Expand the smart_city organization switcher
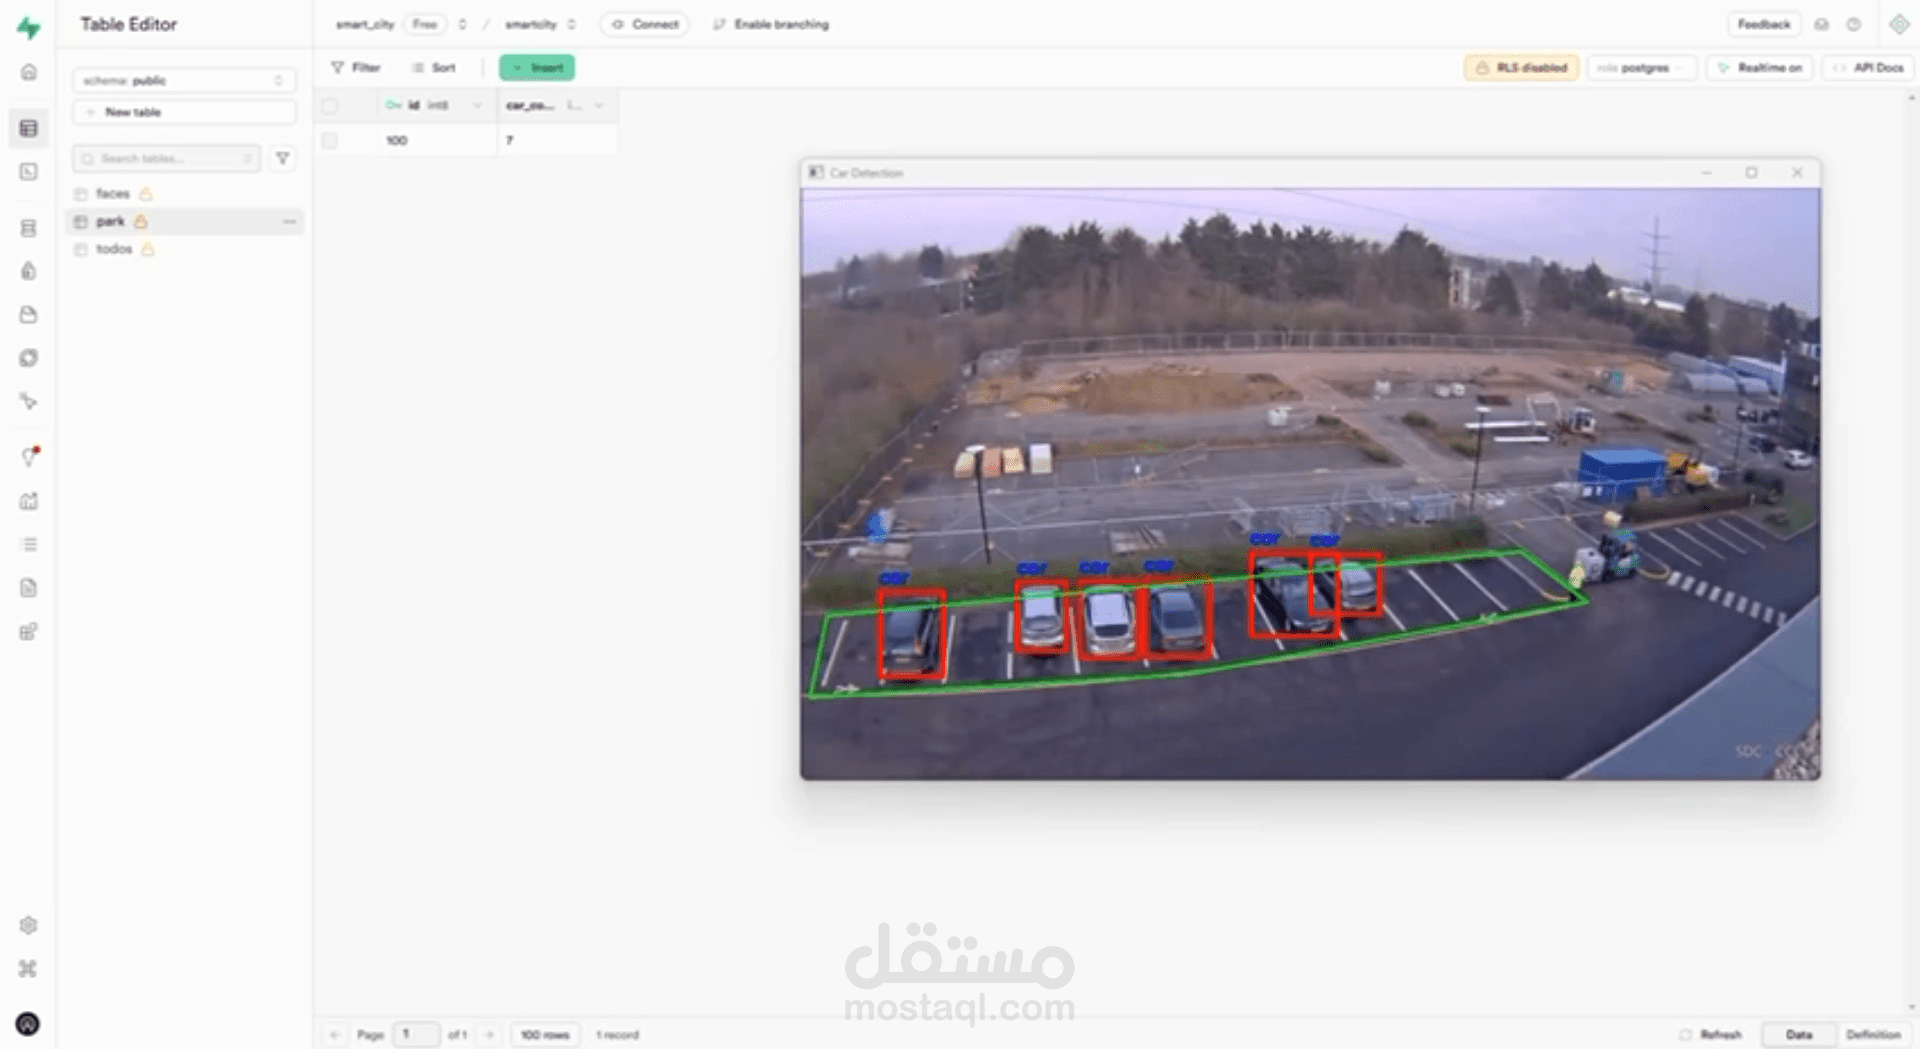Screen dimensions: 1920x1049 [462, 24]
